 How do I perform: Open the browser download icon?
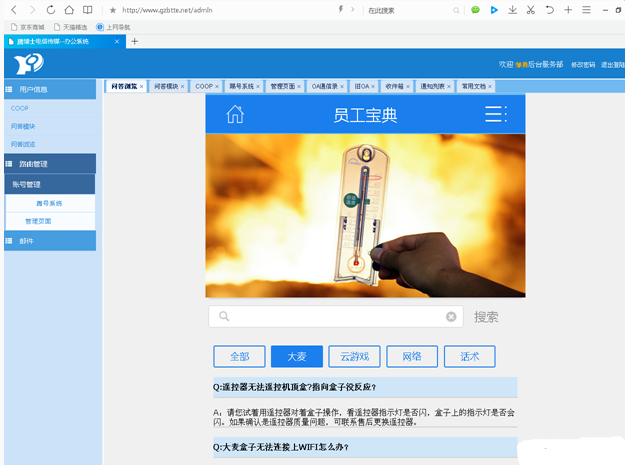click(x=512, y=10)
